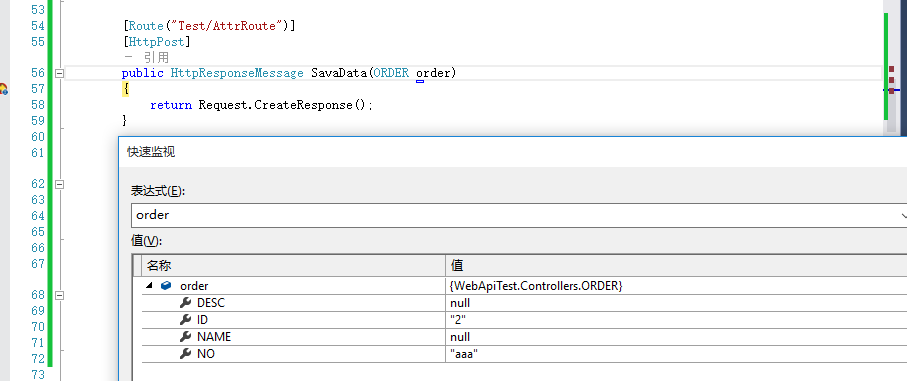The width and height of the screenshot is (907, 381).
Task: Click the debugger icon in left margin
Action: [3, 89]
